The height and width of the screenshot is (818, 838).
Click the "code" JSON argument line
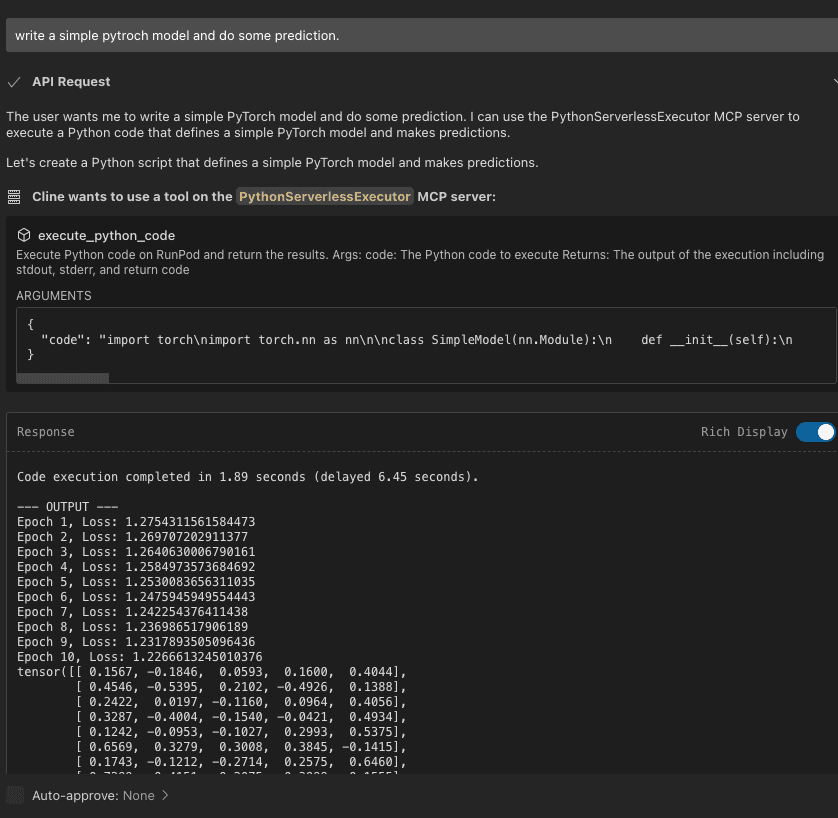tap(417, 340)
